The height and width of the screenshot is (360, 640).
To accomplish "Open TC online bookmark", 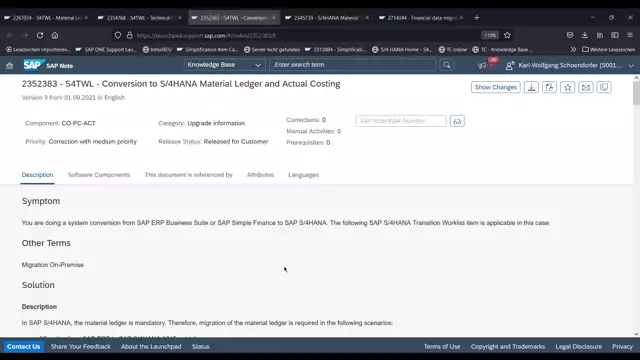I will click(x=452, y=49).
